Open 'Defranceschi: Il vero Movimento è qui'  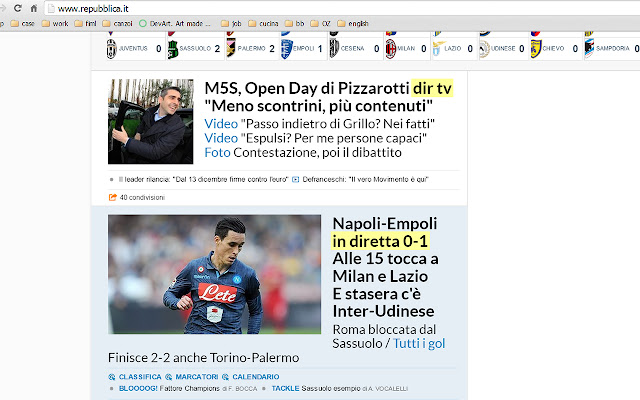pos(365,179)
